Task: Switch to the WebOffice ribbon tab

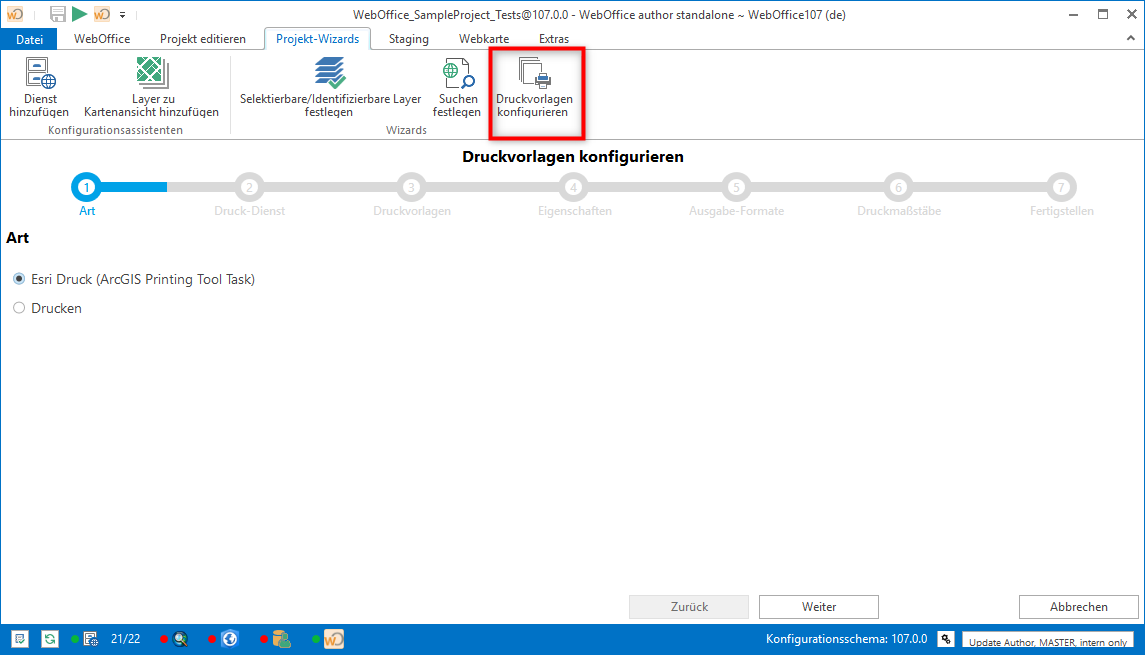Action: coord(102,39)
